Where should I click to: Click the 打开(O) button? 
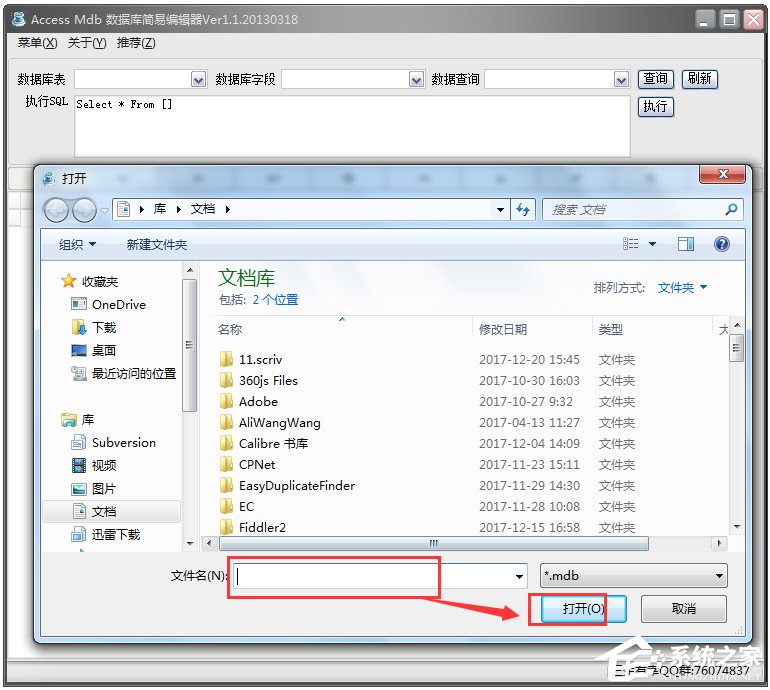point(583,609)
